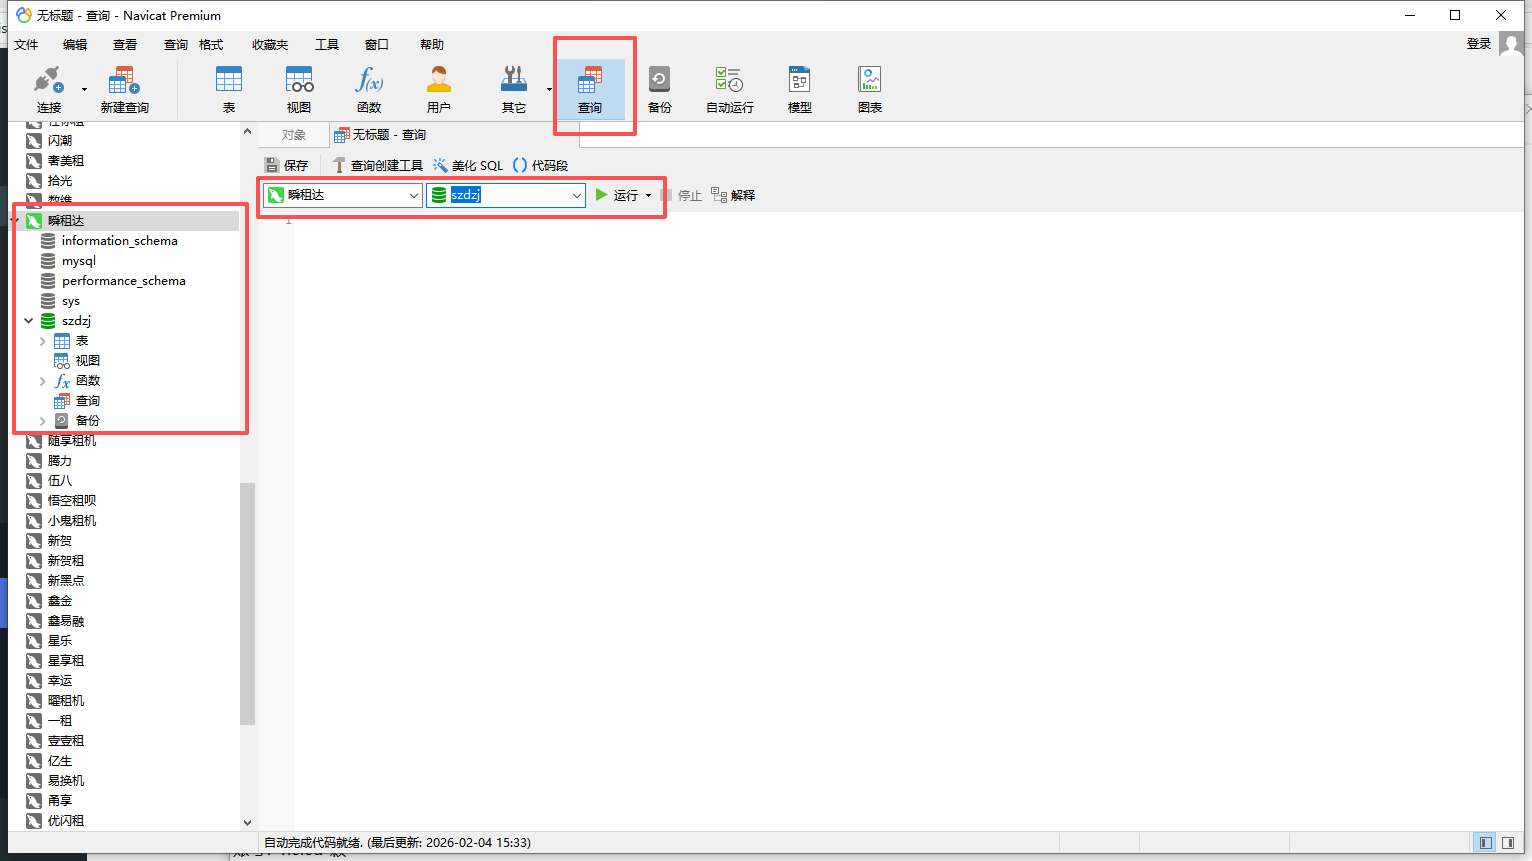Collapse the szdzj database tree node
Screen dimensions: 1532x861
[x=29, y=321]
